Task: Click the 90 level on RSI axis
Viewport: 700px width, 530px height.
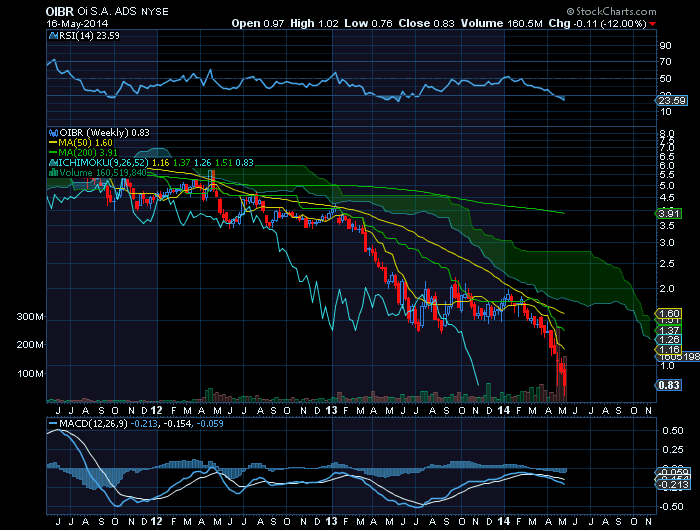Action: (665, 46)
